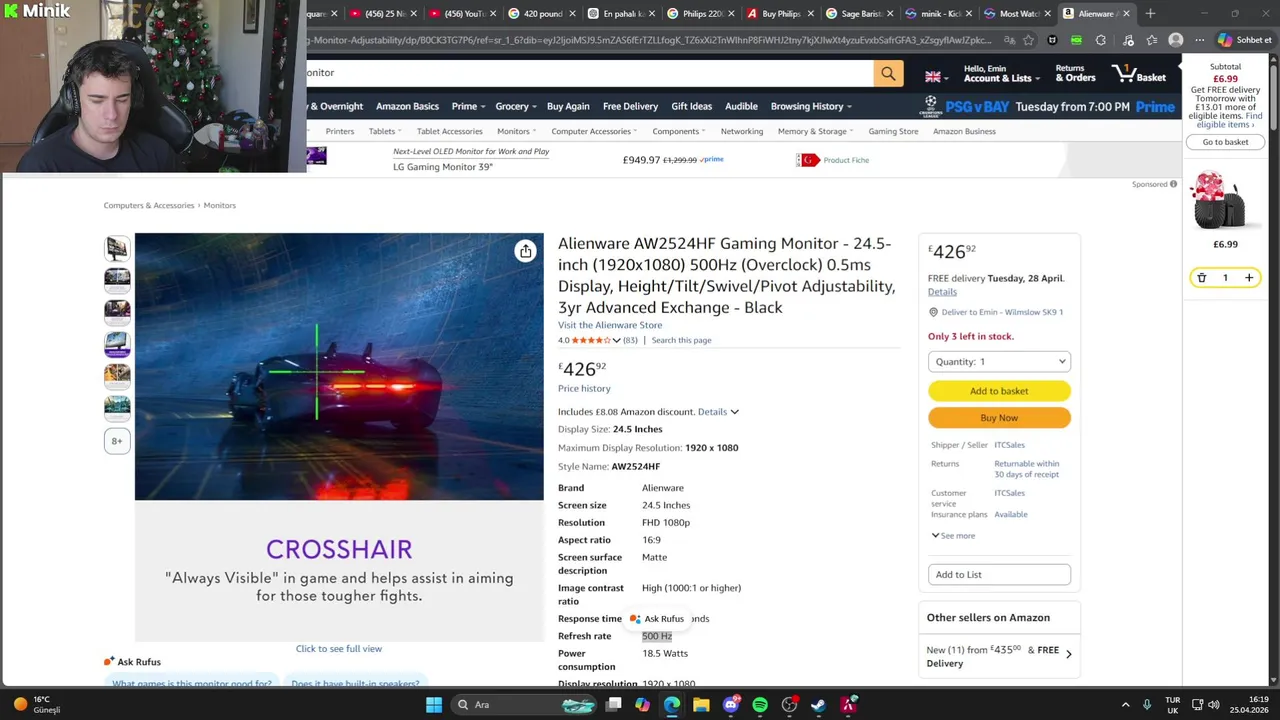Click Add to List button
Viewport: 1280px width, 720px height.
tap(999, 574)
